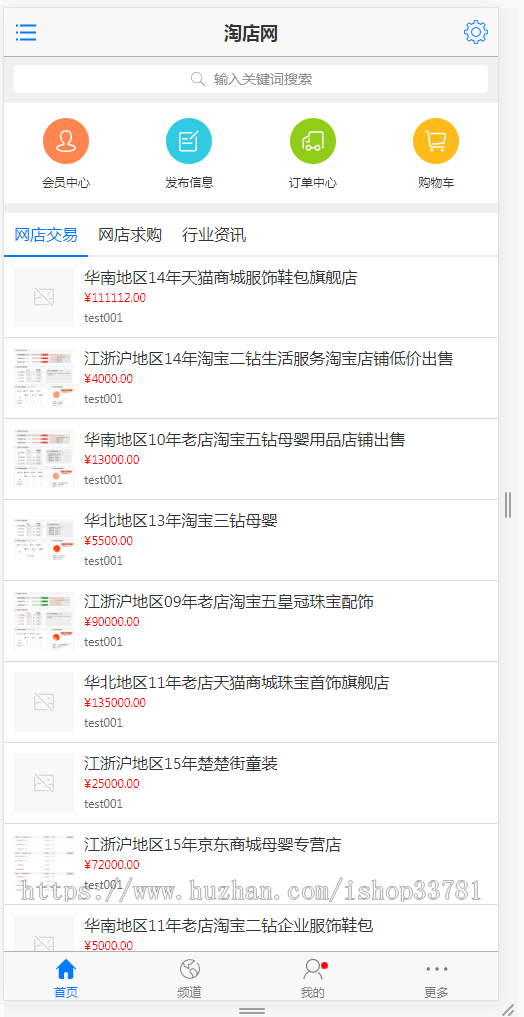Click price ¥90000.00
The image size is (524, 1017).
click(112, 622)
